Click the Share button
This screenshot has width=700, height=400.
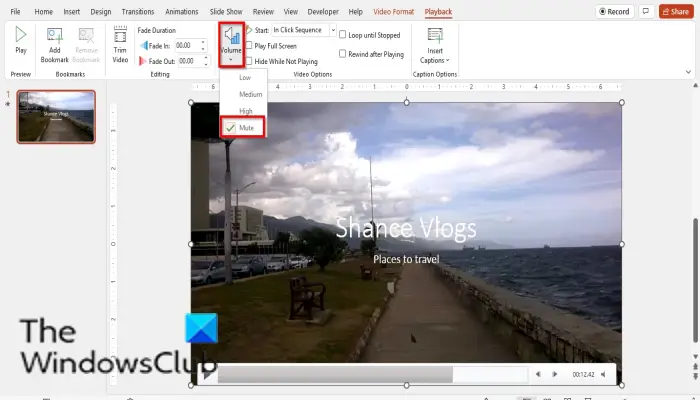676,12
